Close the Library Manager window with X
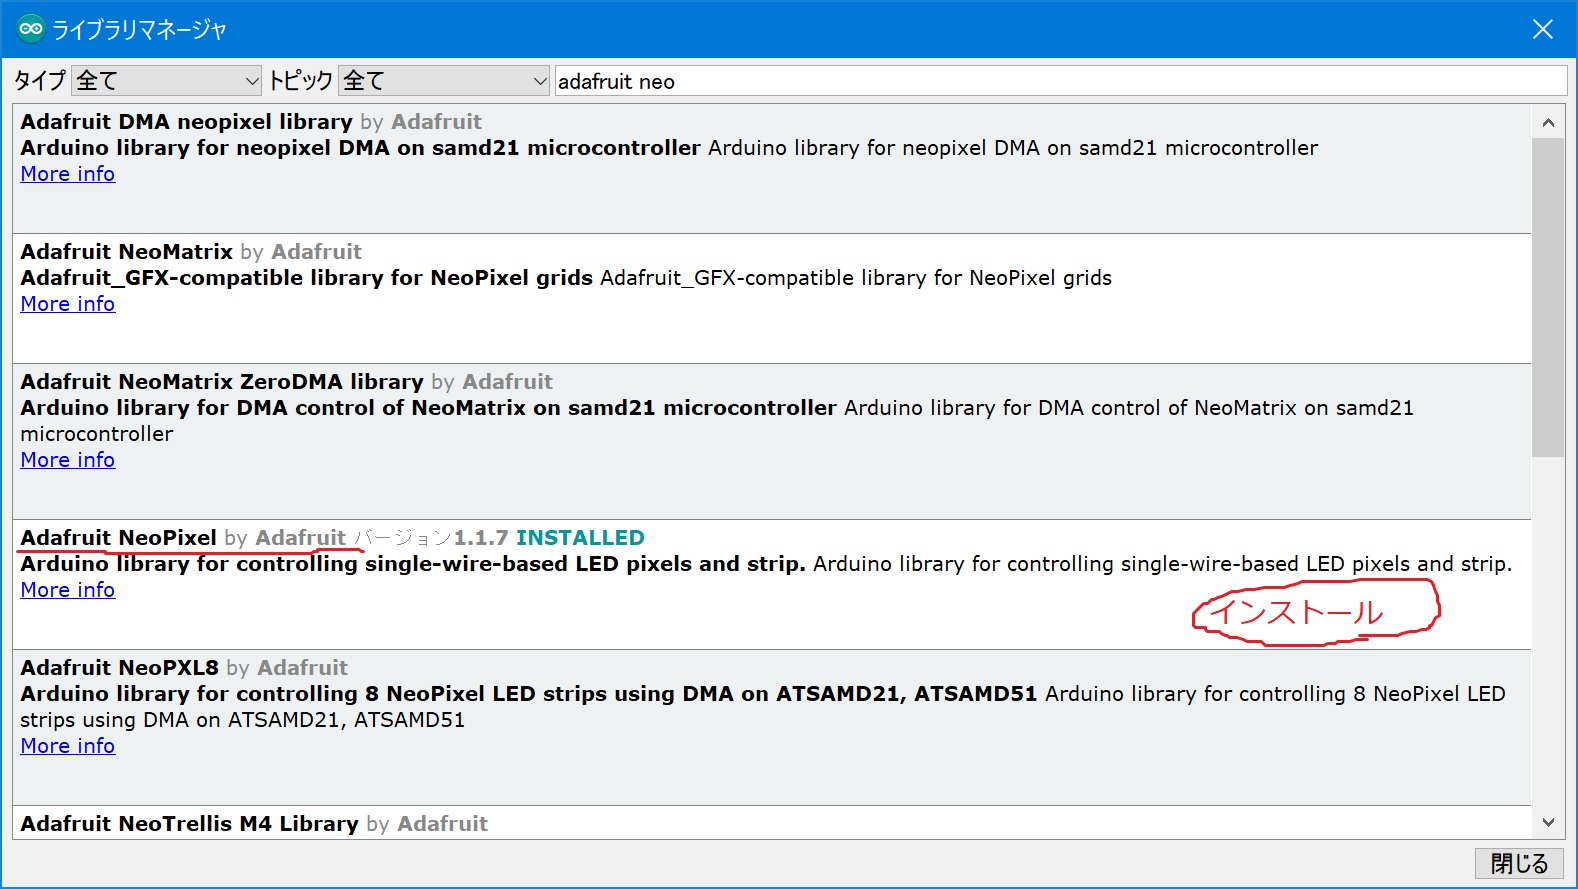 (x=1543, y=29)
